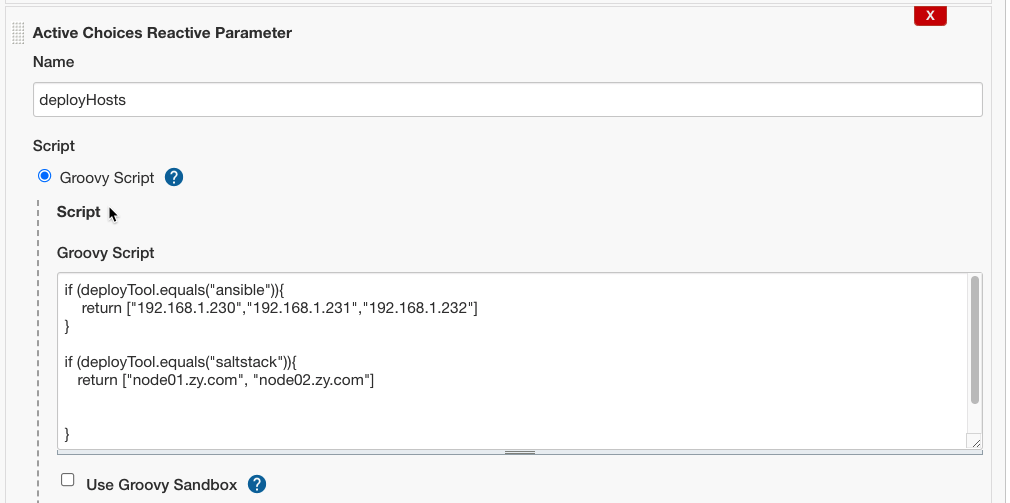Select the Groovy Script radio button
1010x503 pixels.
(x=44, y=176)
